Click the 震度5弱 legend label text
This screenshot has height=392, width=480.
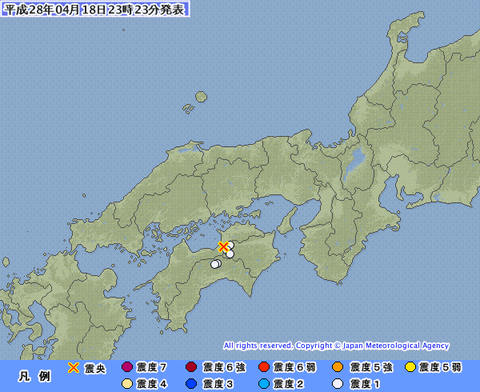[440, 368]
